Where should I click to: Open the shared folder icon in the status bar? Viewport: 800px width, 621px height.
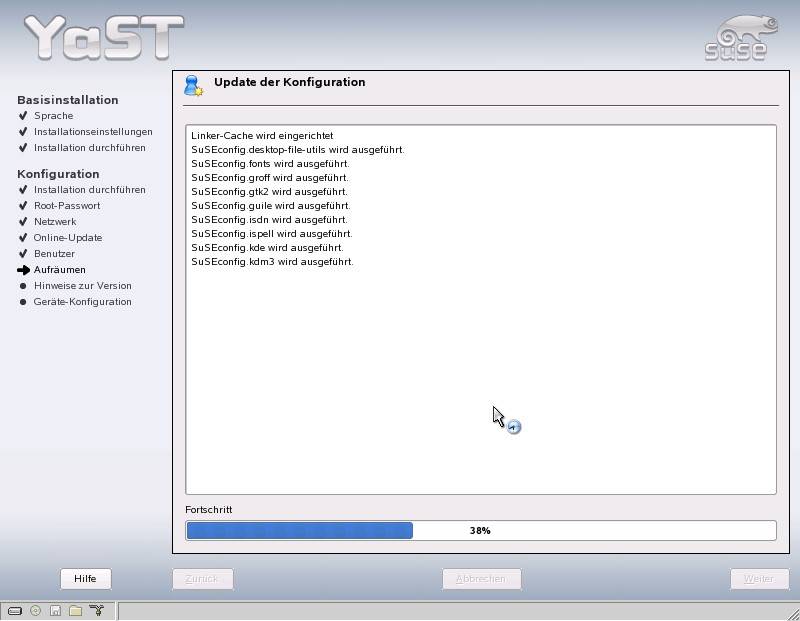76,610
